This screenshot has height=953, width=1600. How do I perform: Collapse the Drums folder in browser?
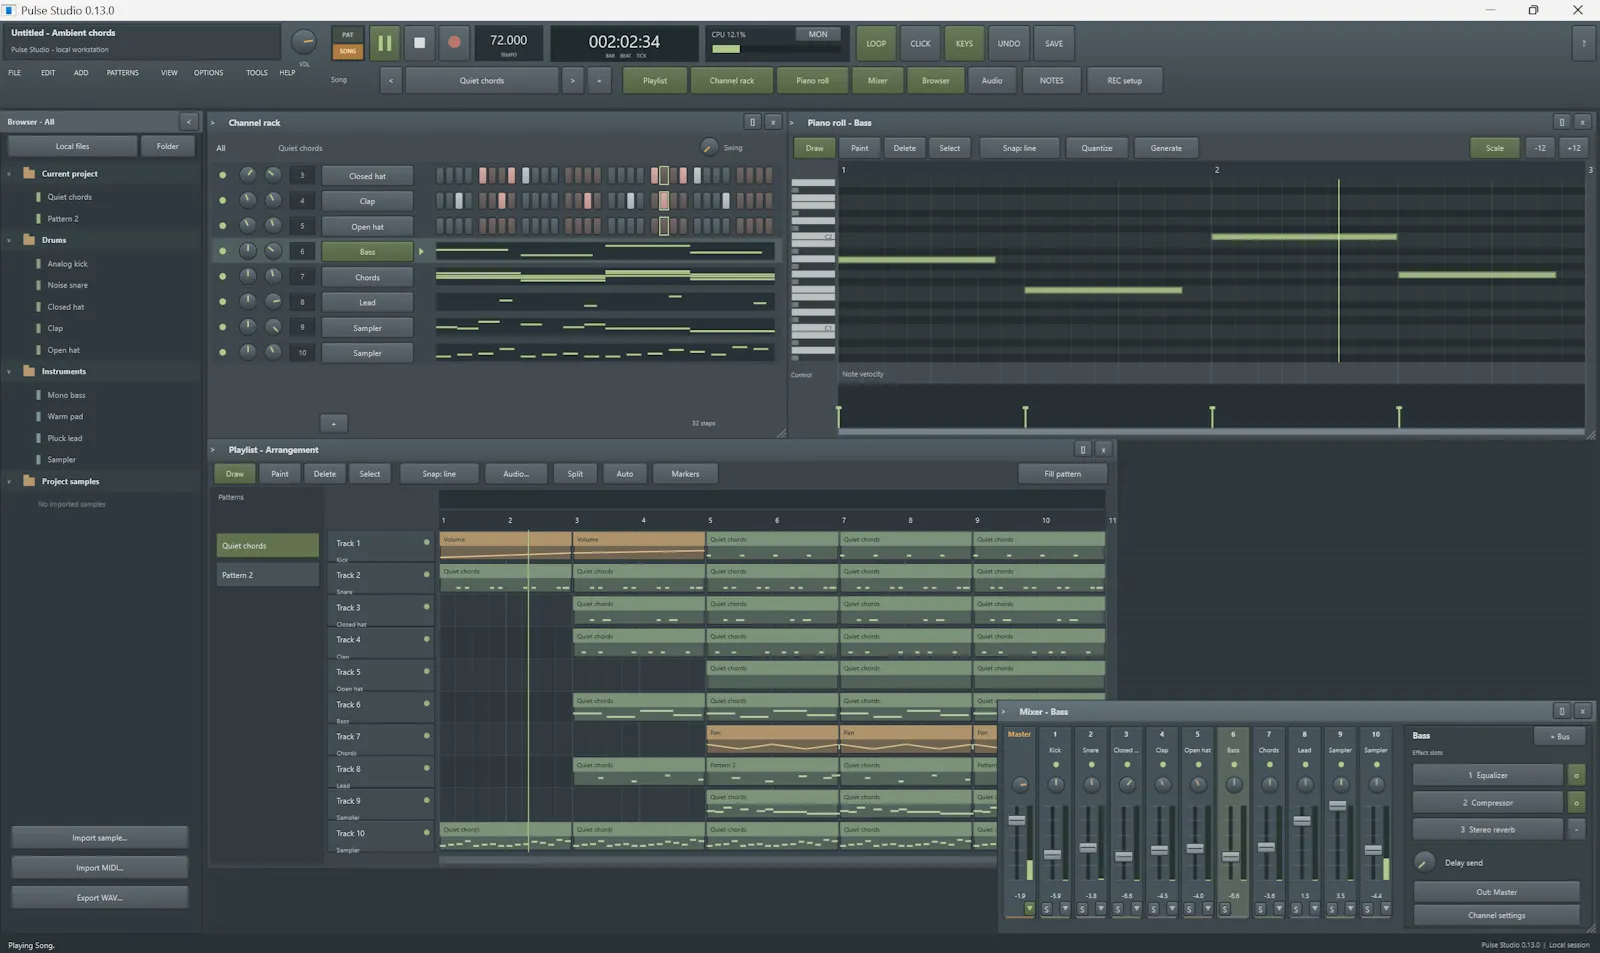tap(10, 240)
